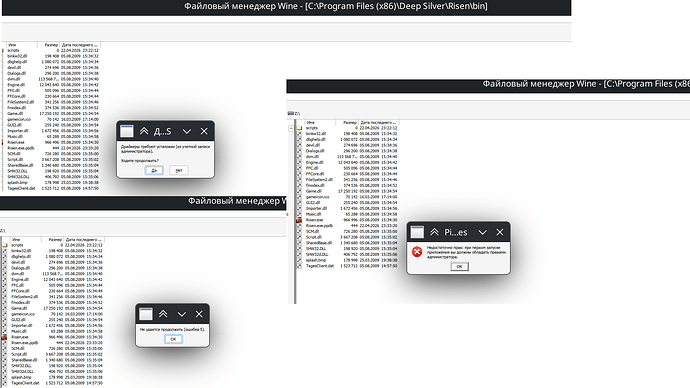Sort by Дата последнего column in Pi...es-dialog window
690x388 pixels.
pyautogui.click(x=378, y=122)
